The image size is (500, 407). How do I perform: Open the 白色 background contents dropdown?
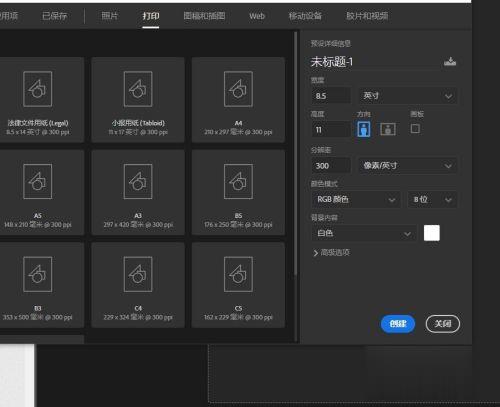364,233
